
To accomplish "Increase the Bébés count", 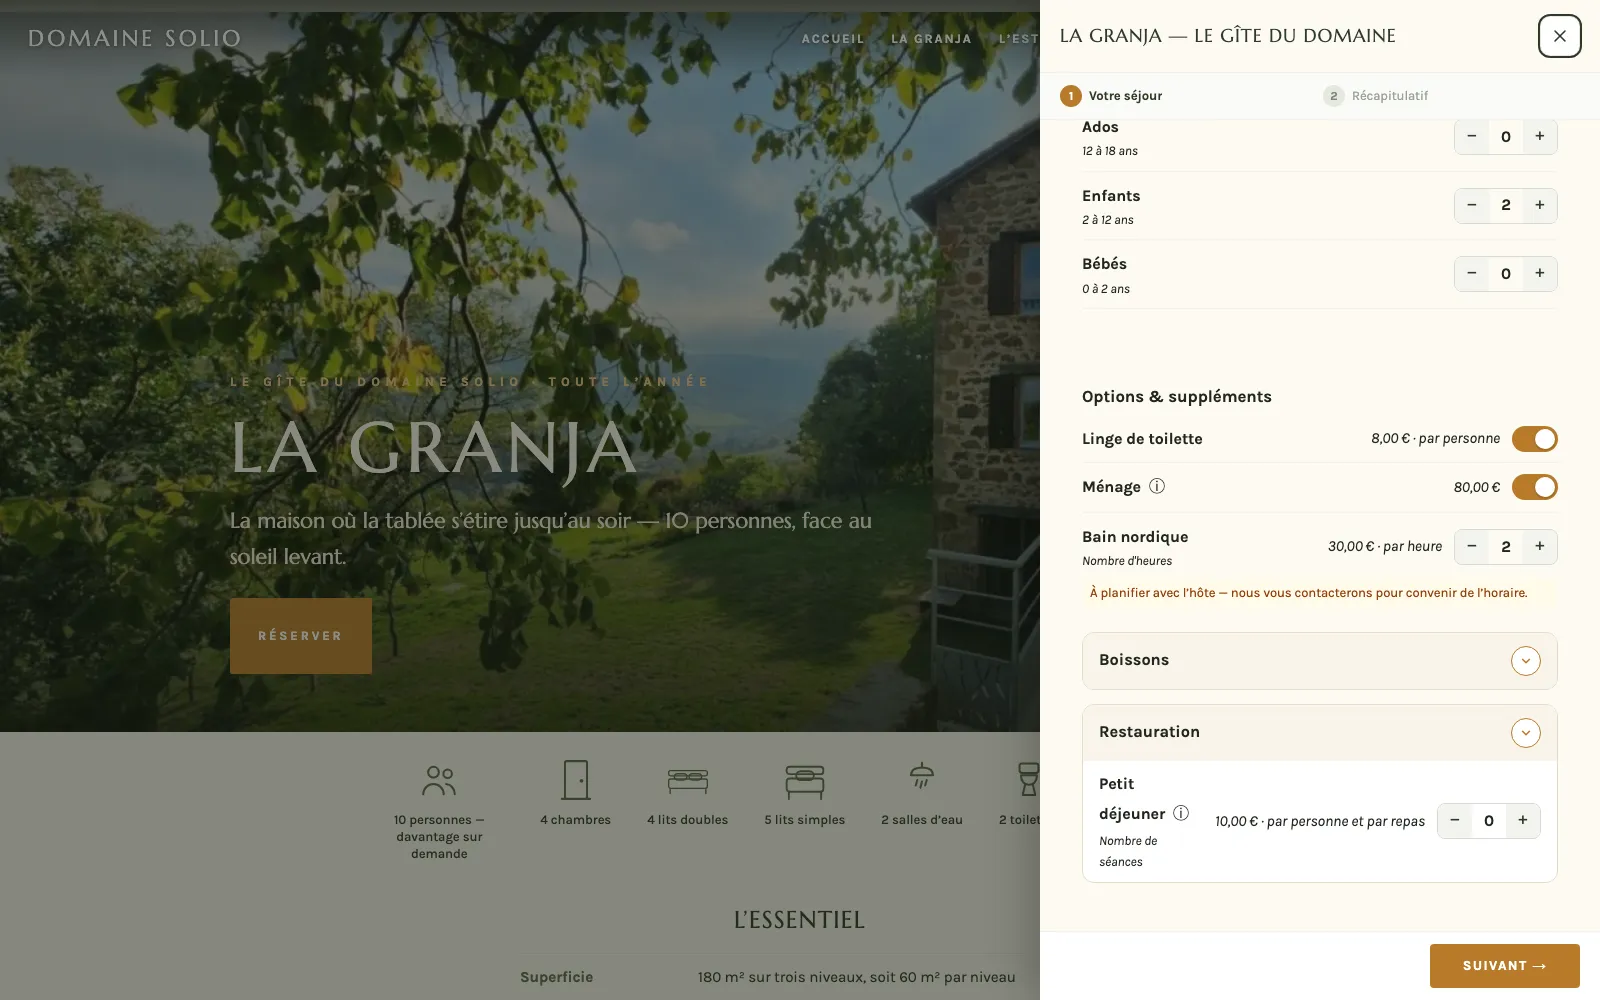I will tap(1540, 273).
